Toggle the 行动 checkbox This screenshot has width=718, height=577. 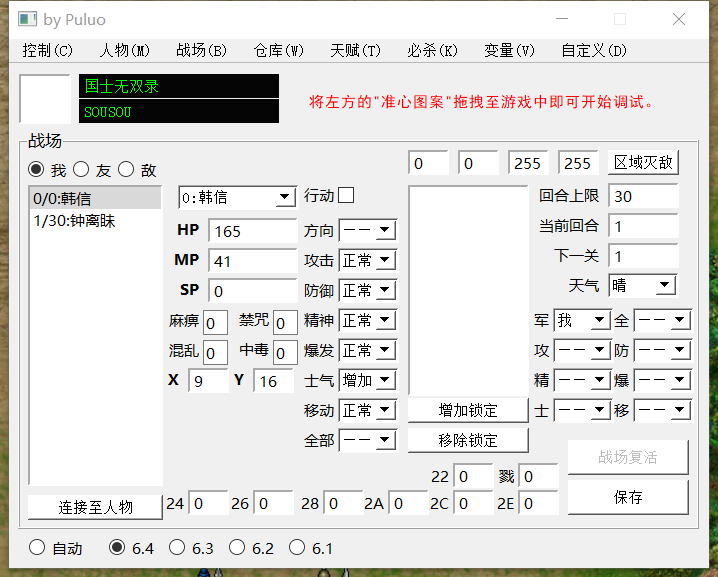pos(346,195)
